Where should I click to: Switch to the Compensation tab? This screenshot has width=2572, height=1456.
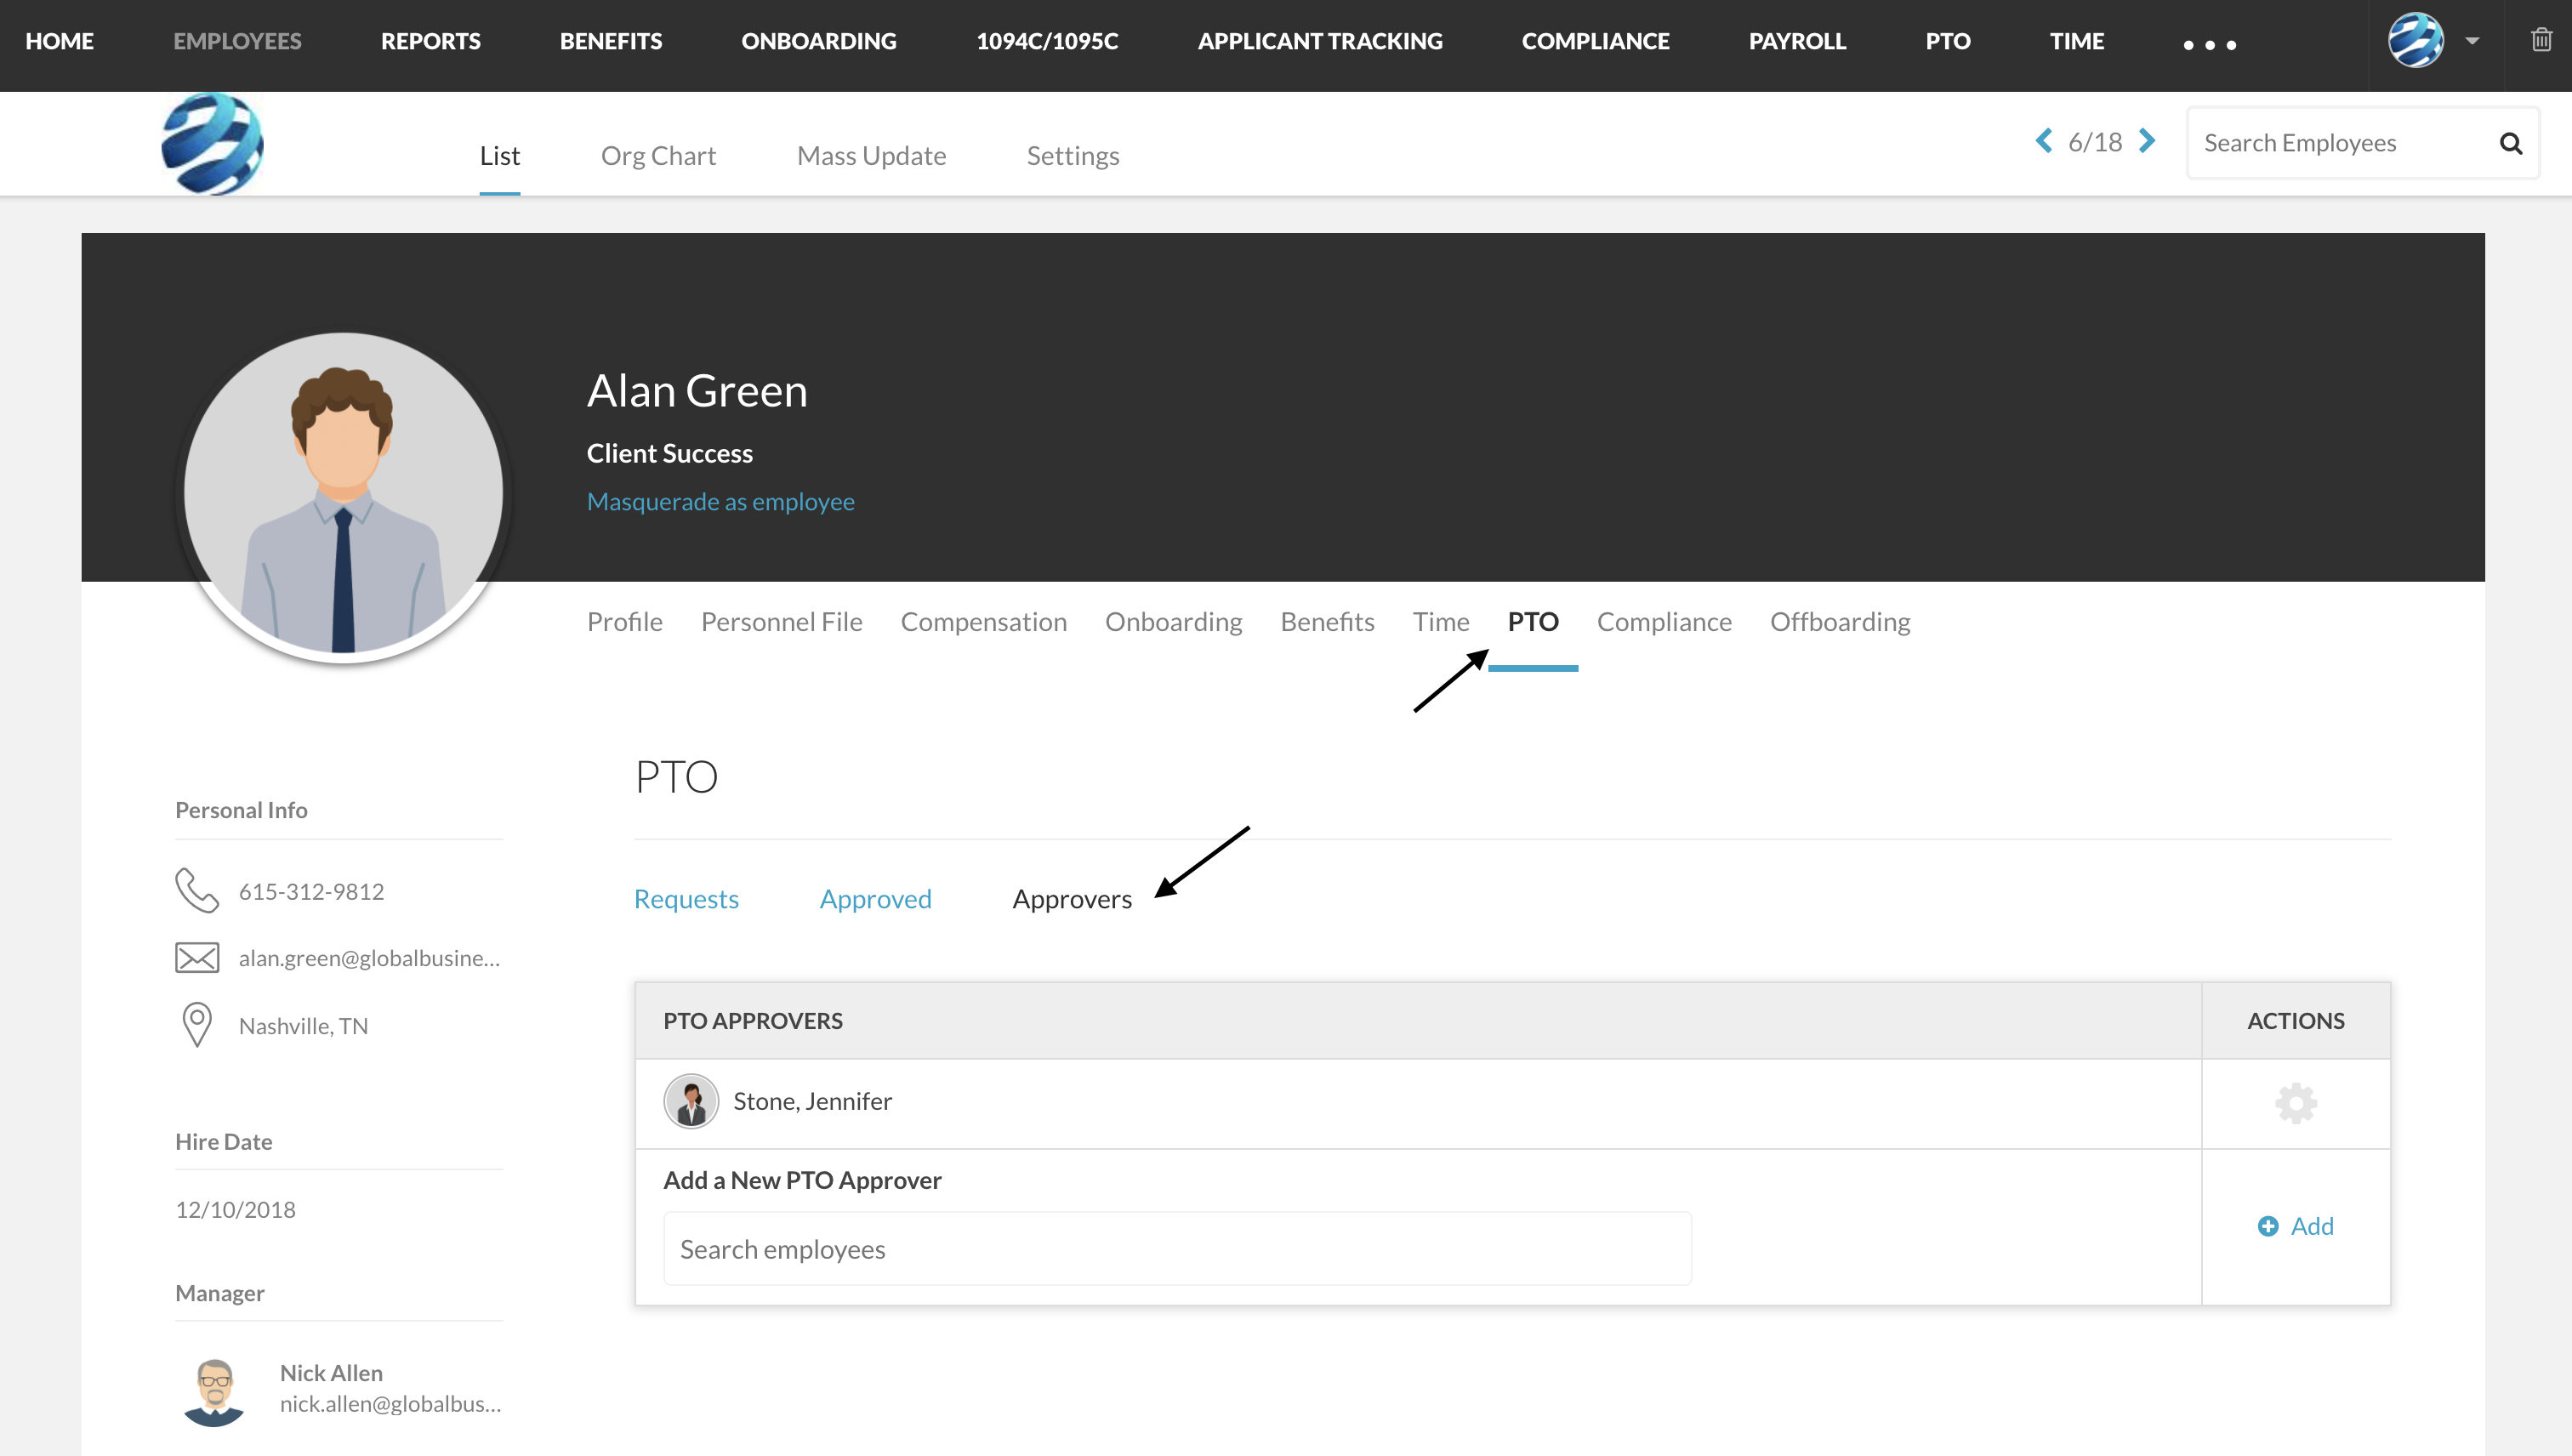point(984,622)
